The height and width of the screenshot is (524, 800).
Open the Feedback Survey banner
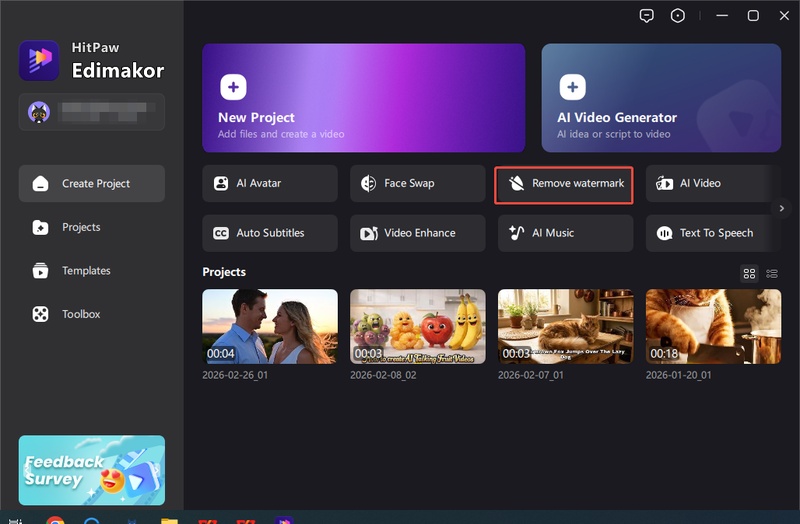[x=91, y=470]
